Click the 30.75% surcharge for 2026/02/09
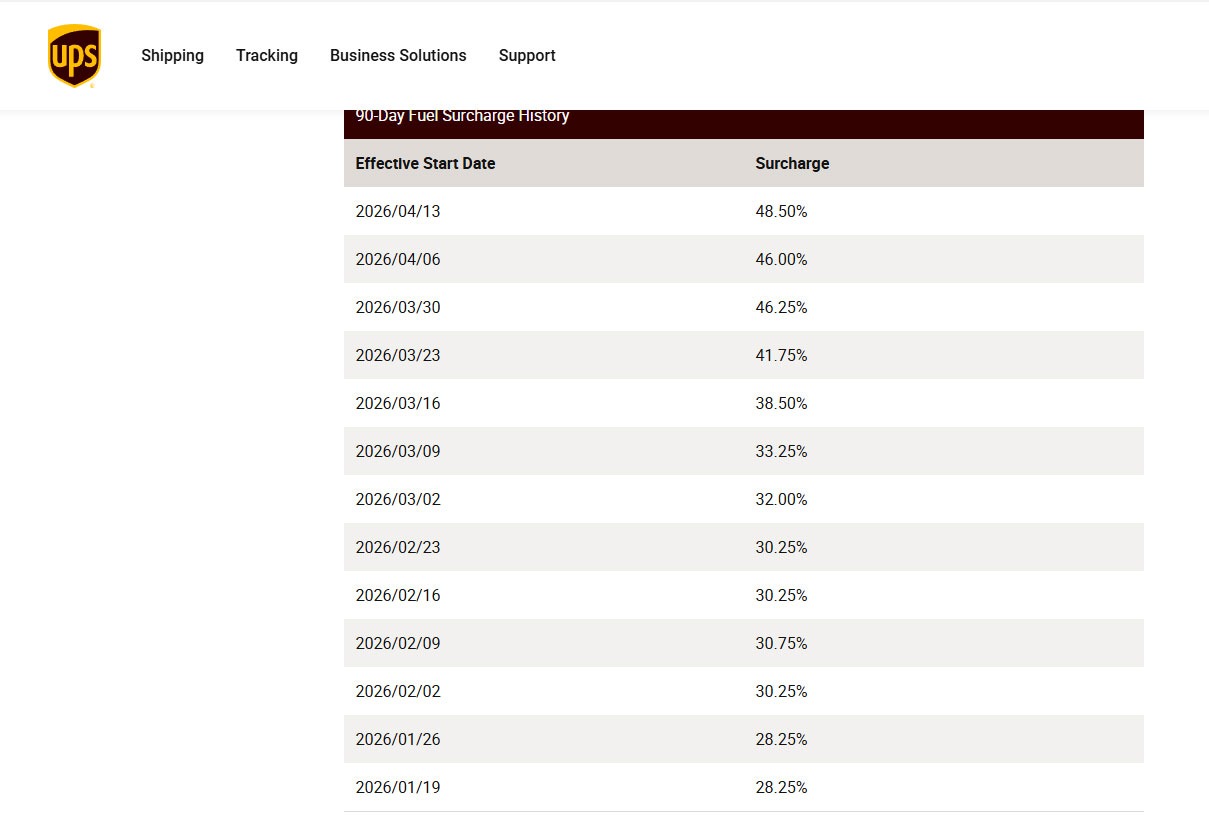 point(781,643)
